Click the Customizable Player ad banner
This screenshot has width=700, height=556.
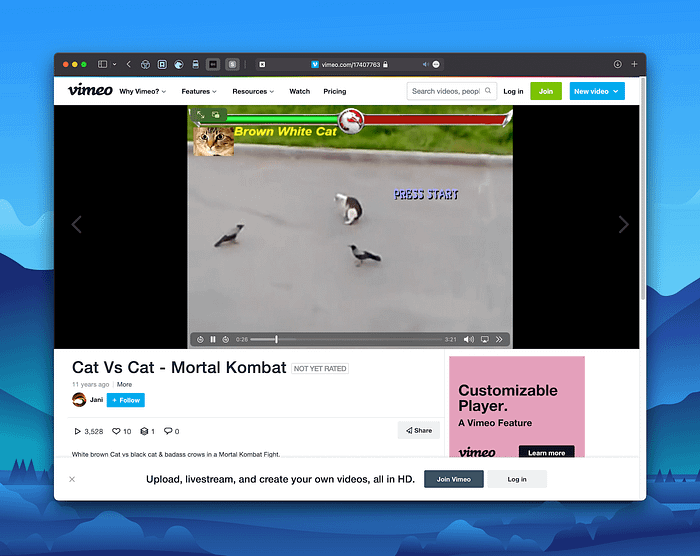click(517, 406)
